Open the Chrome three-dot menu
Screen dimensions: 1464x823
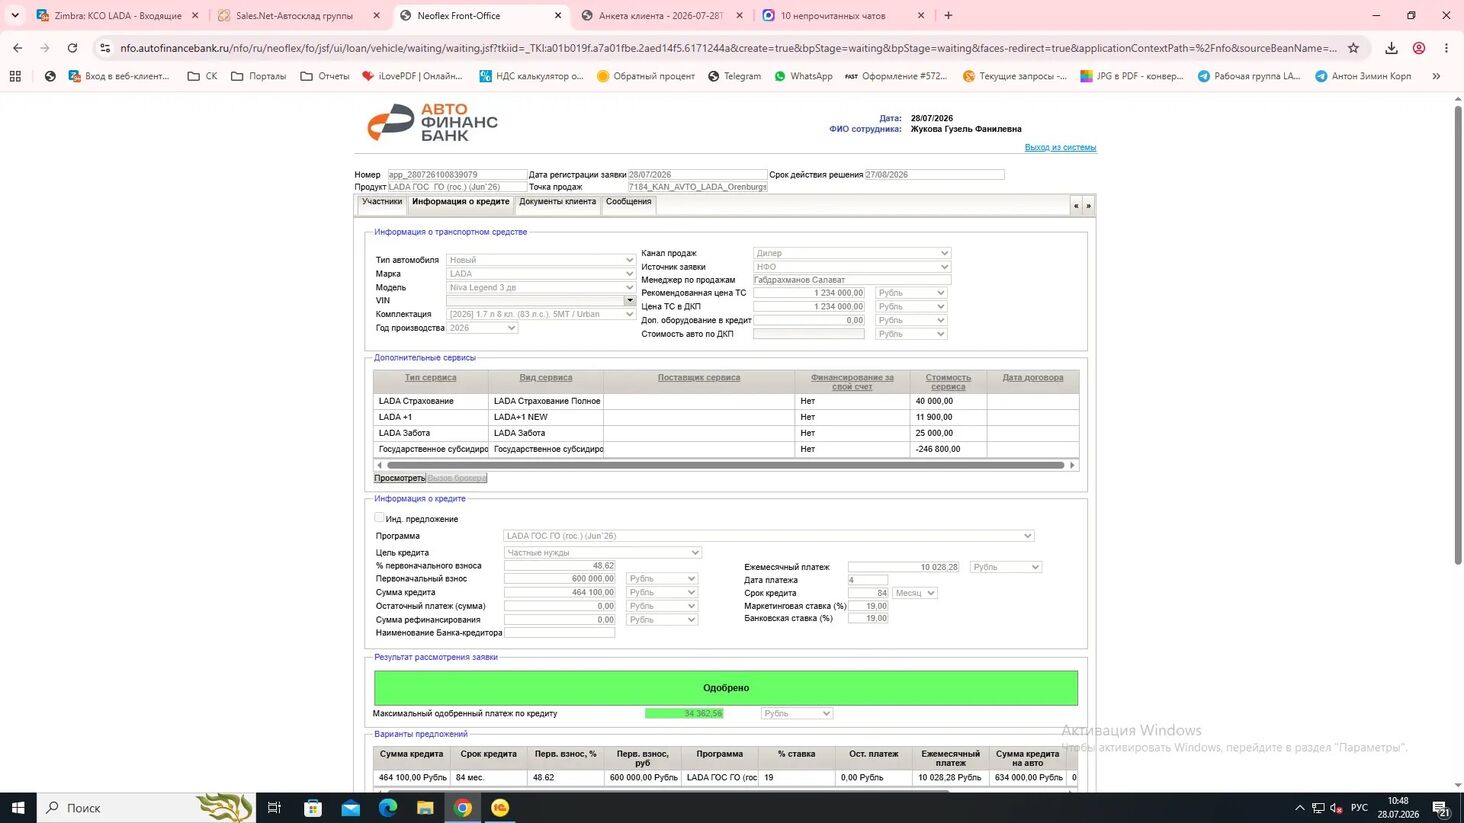coord(1446,48)
